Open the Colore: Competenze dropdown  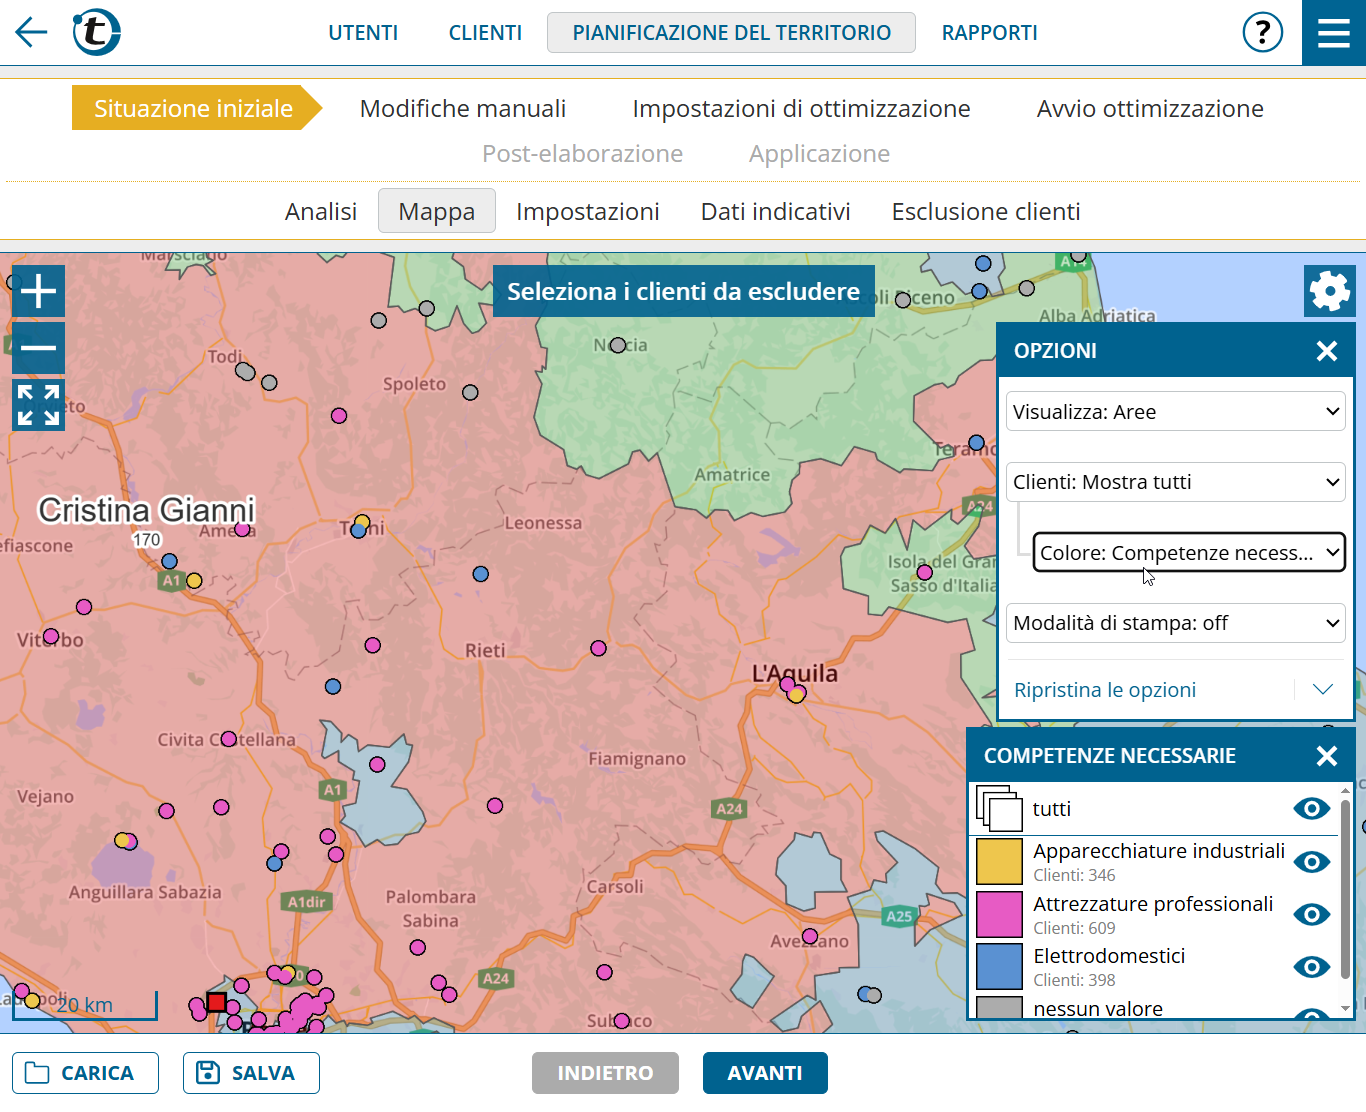coord(1188,553)
